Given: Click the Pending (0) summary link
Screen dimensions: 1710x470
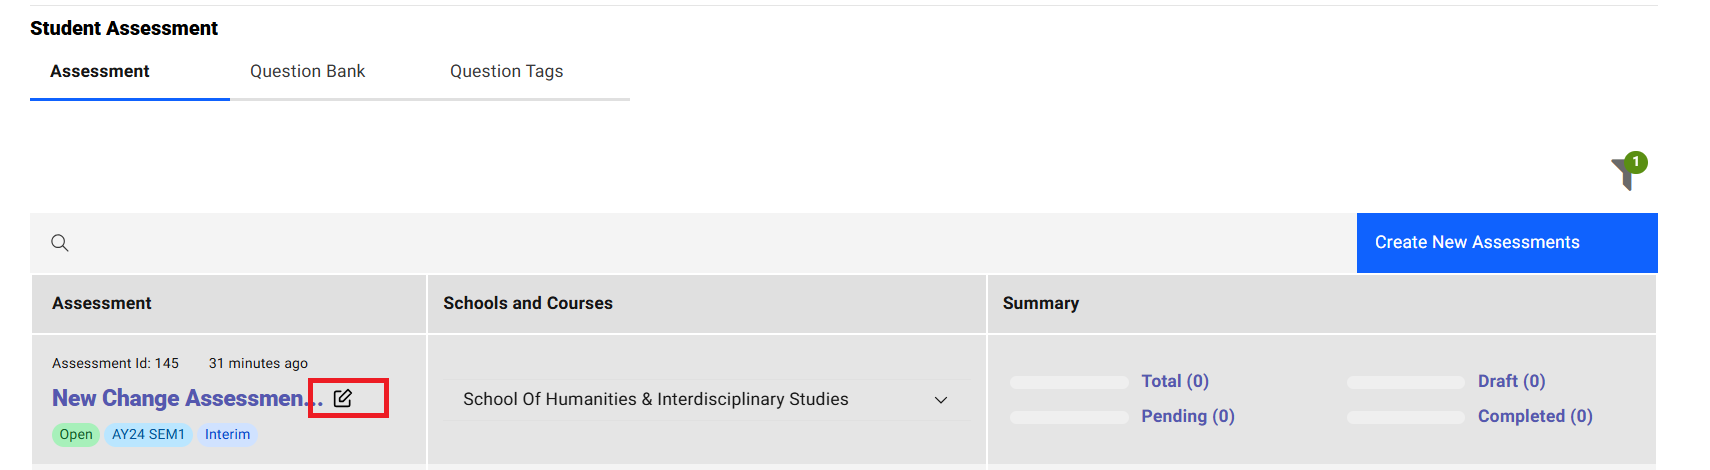Looking at the screenshot, I should [x=1188, y=416].
